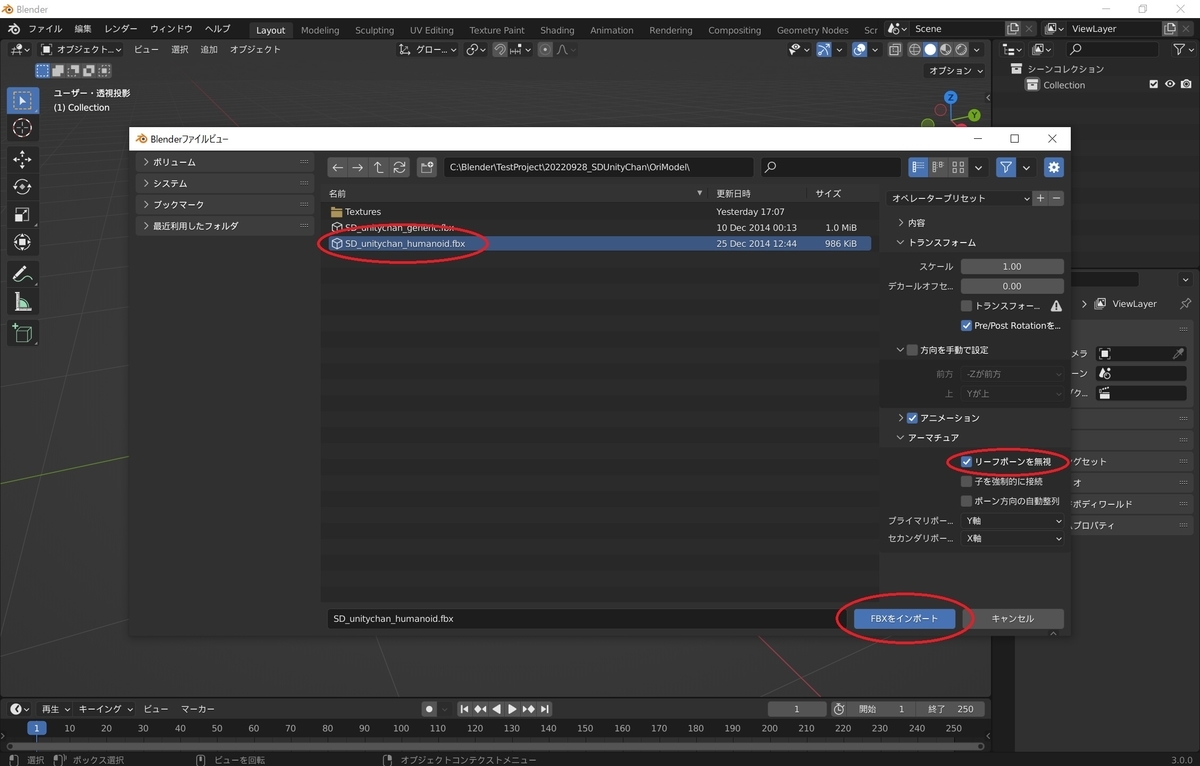Expand the Volumes (ボリューム) sidebar panel

[x=226, y=162]
